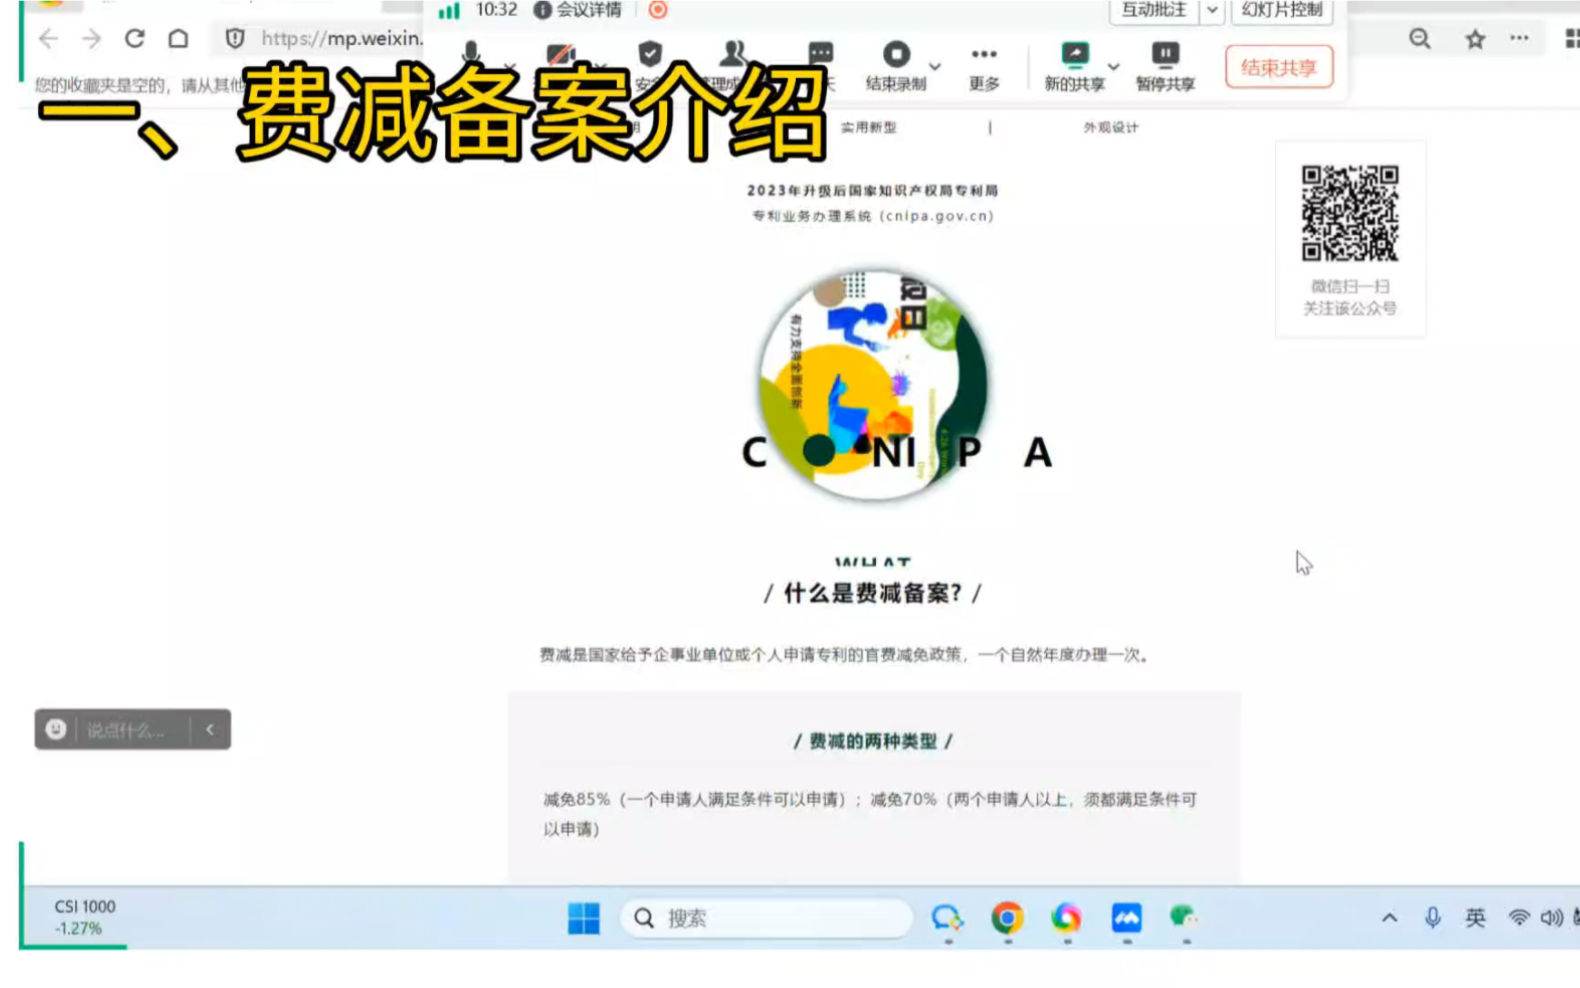Viewport: 1580px width, 988px height.
Task: Open the meeting chat icon
Action: pos(821,54)
